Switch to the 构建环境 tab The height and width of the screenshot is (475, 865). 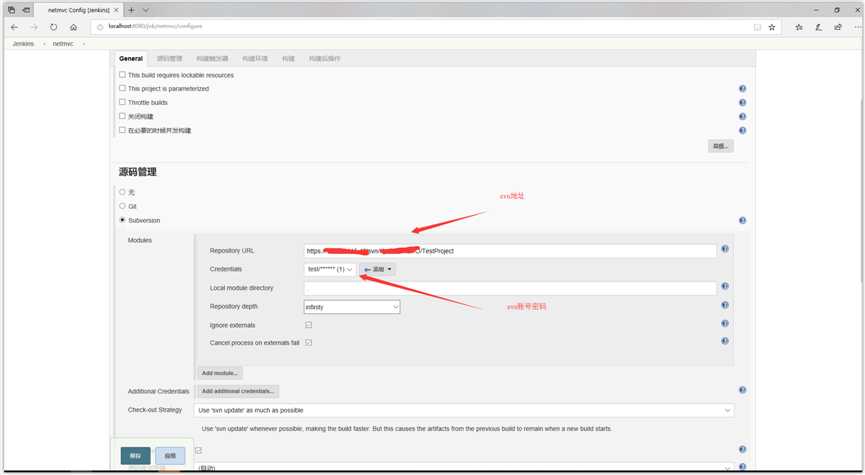[x=255, y=58]
